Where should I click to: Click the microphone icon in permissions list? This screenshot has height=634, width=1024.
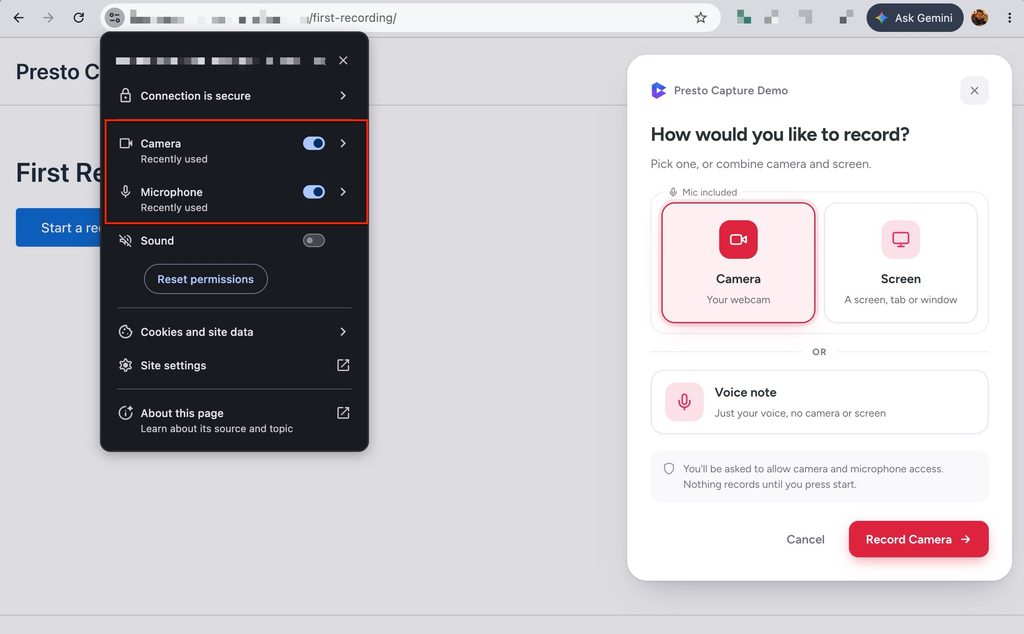[125, 191]
